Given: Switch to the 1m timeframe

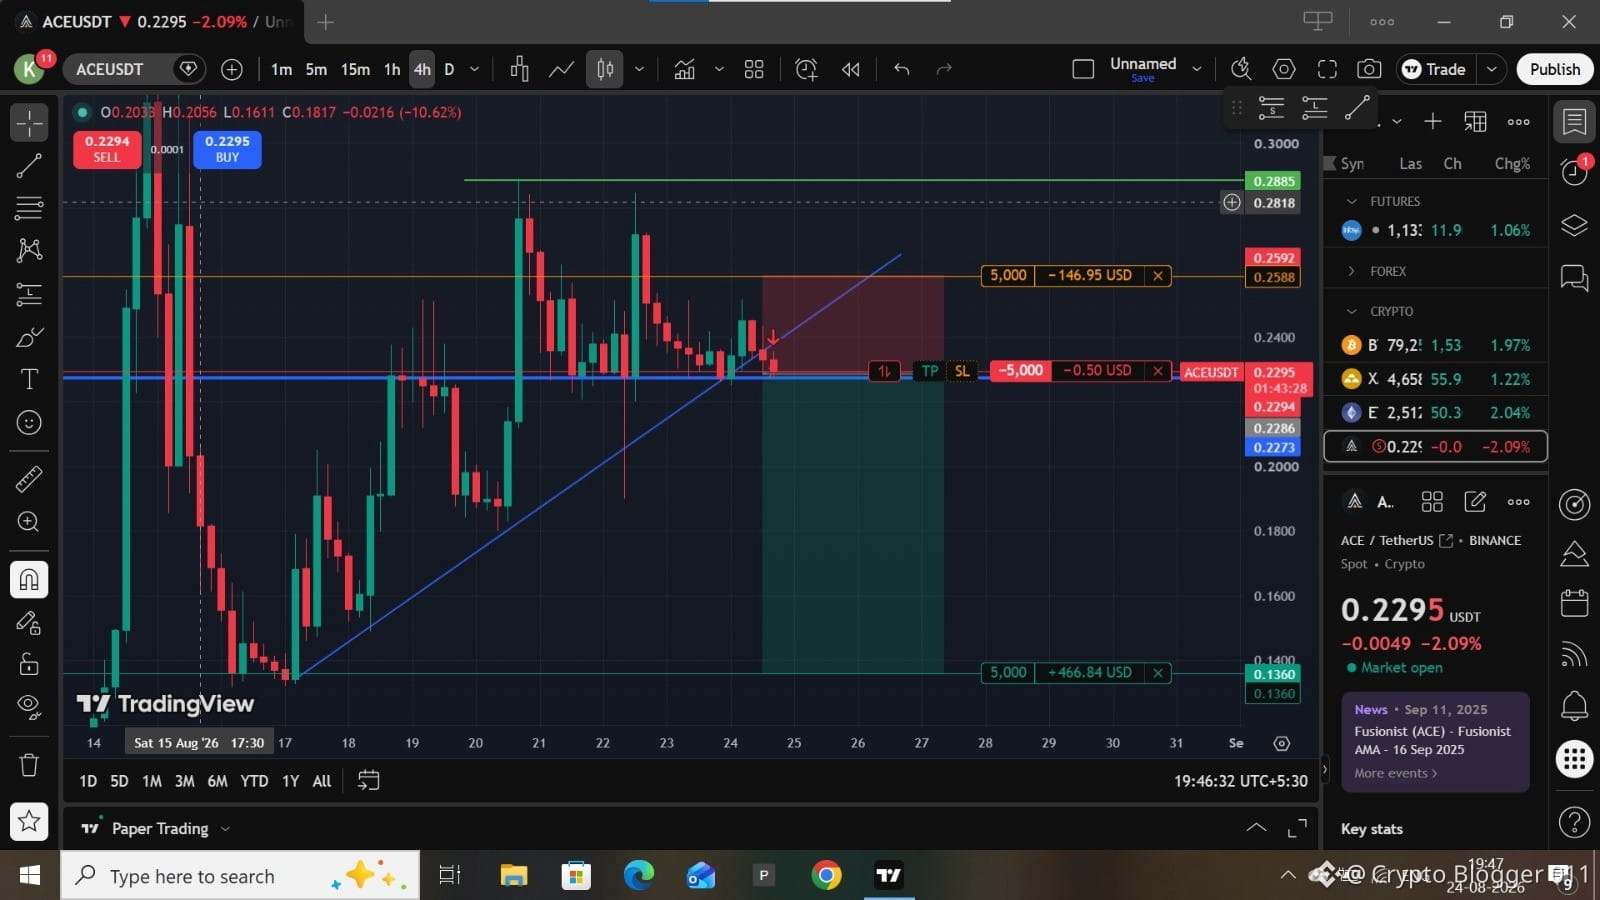Looking at the screenshot, I should point(281,69).
